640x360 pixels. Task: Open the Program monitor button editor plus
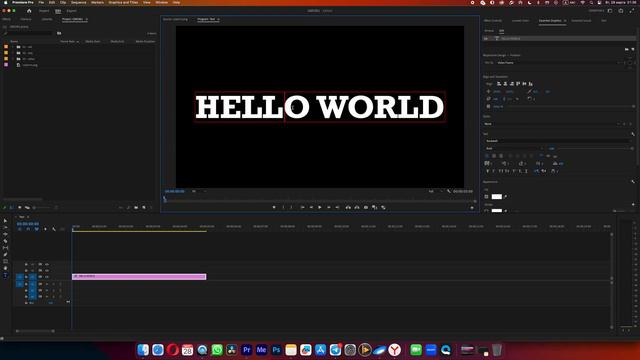[x=472, y=207]
